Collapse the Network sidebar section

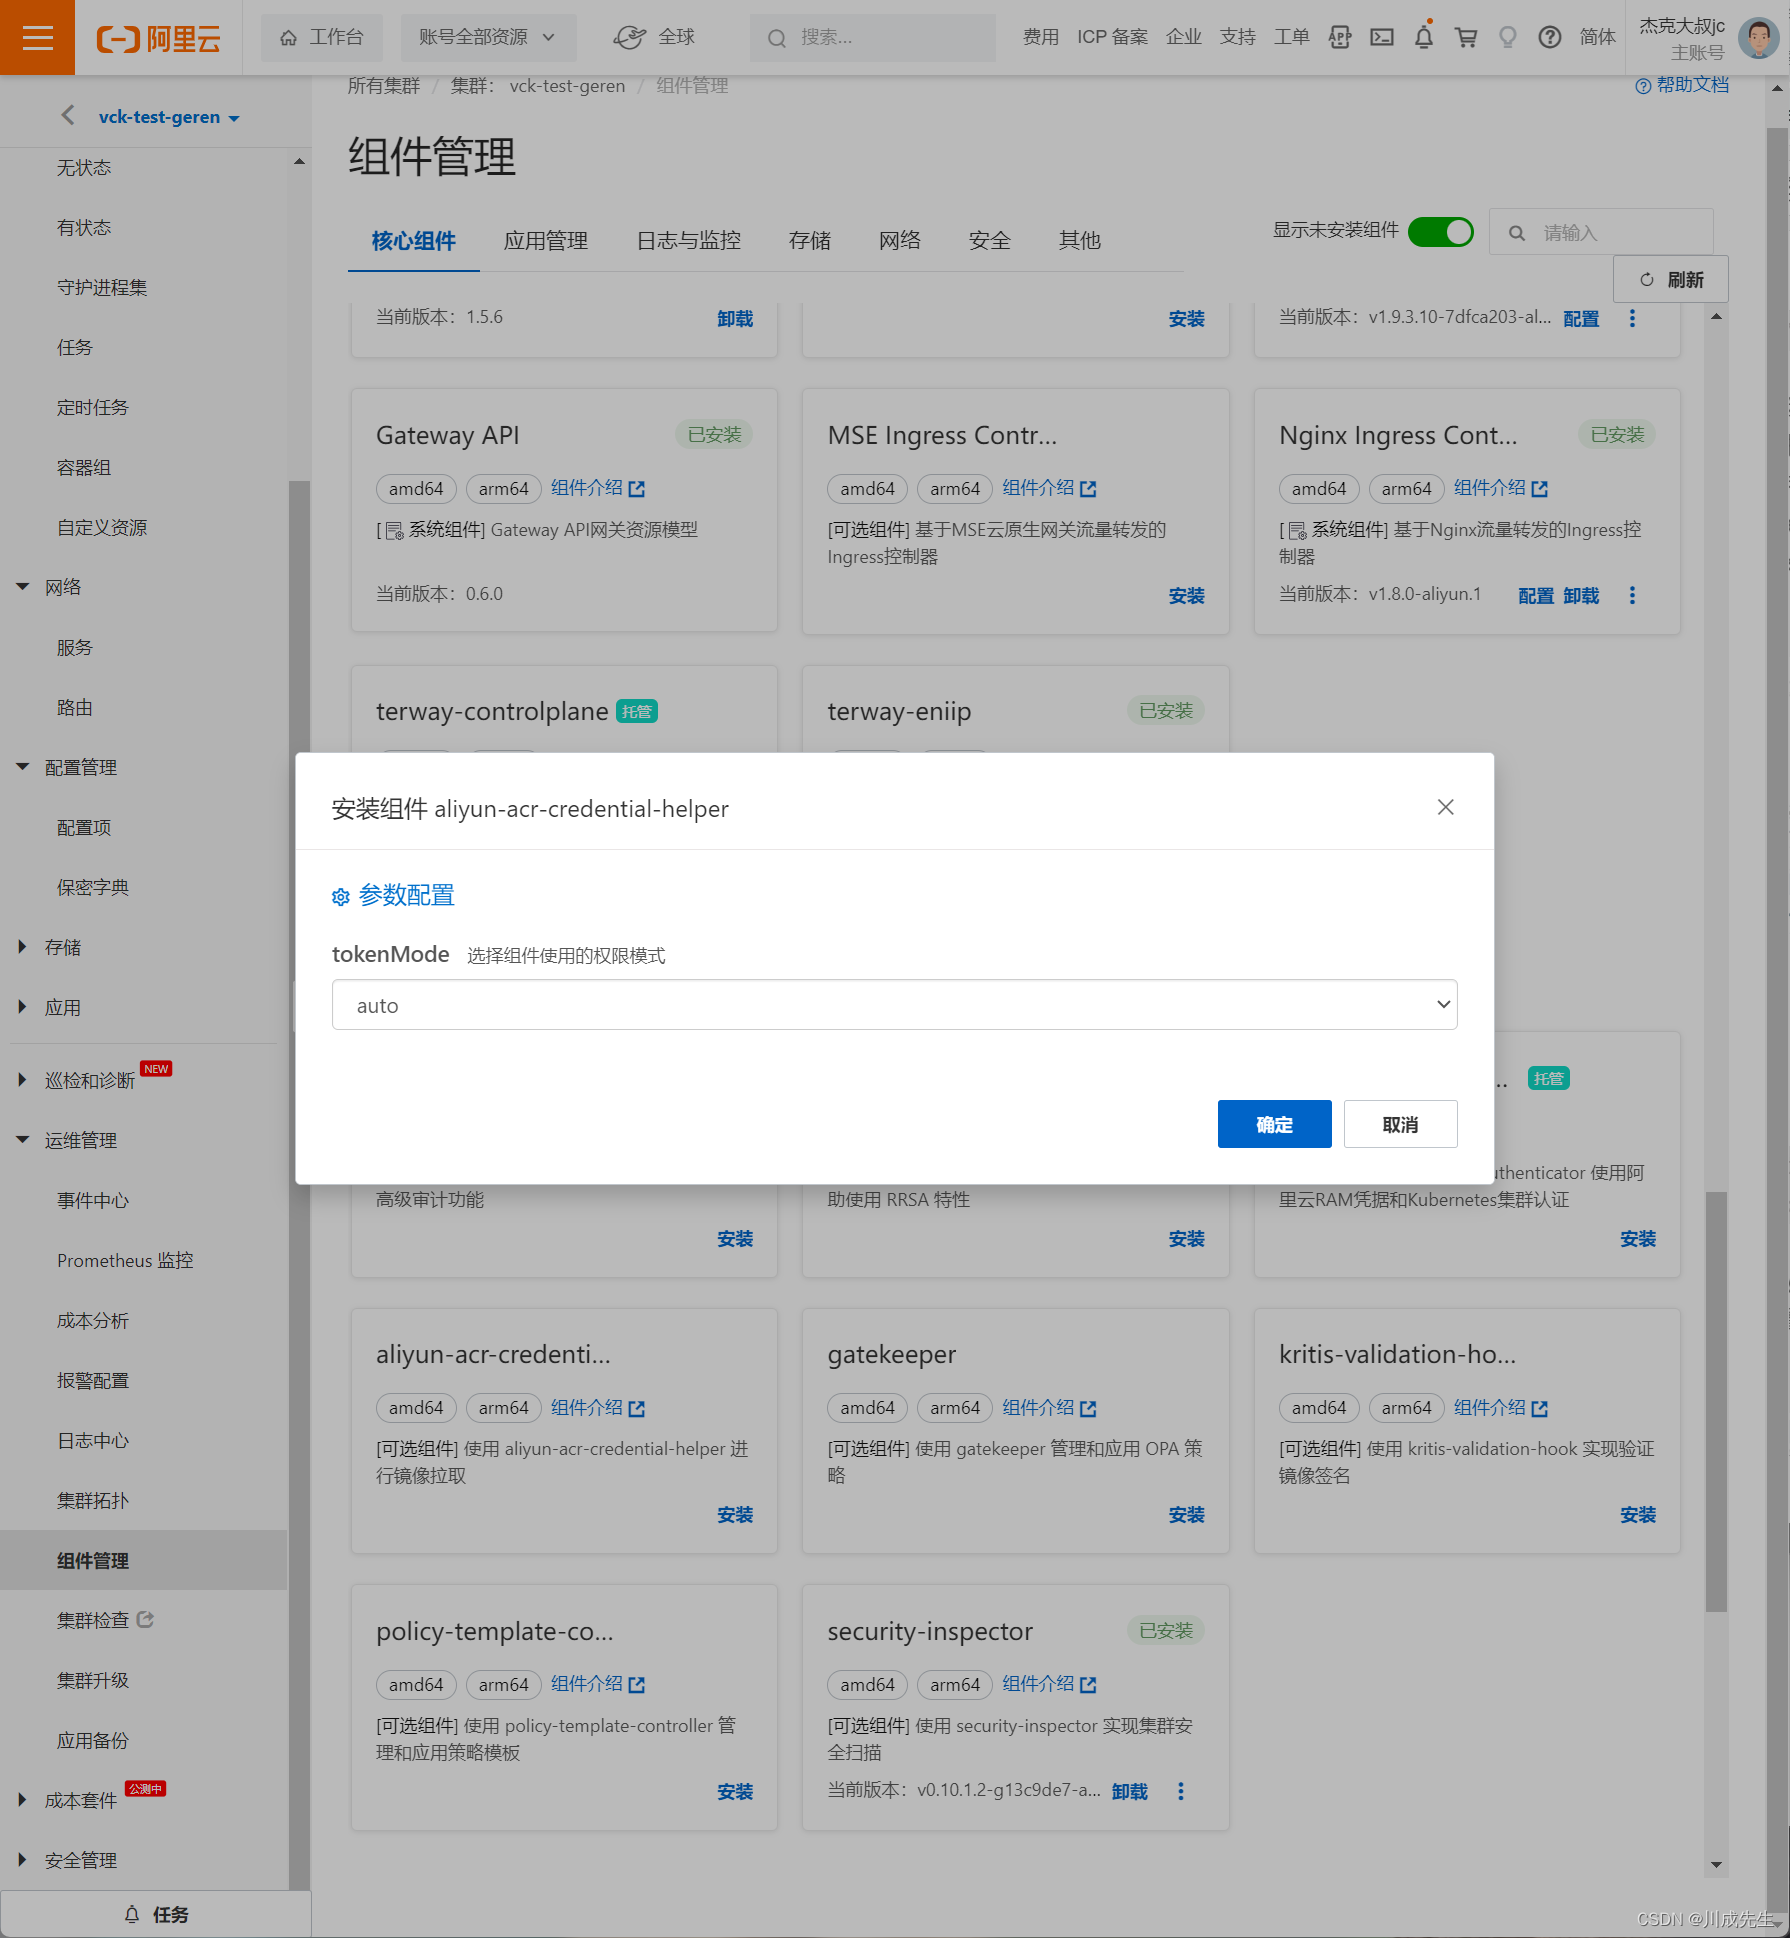pos(22,587)
